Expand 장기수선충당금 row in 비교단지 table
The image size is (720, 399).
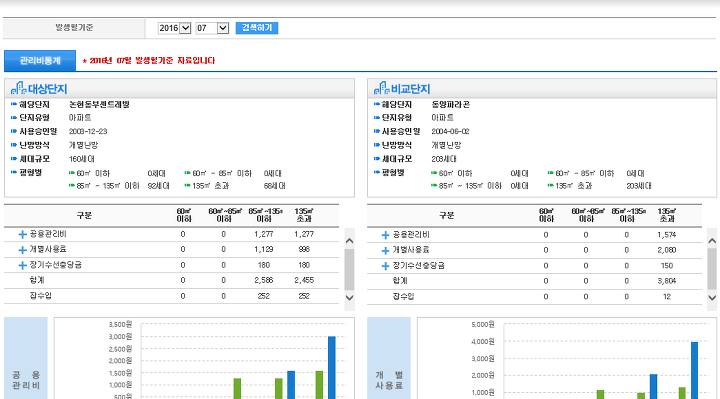click(x=385, y=266)
